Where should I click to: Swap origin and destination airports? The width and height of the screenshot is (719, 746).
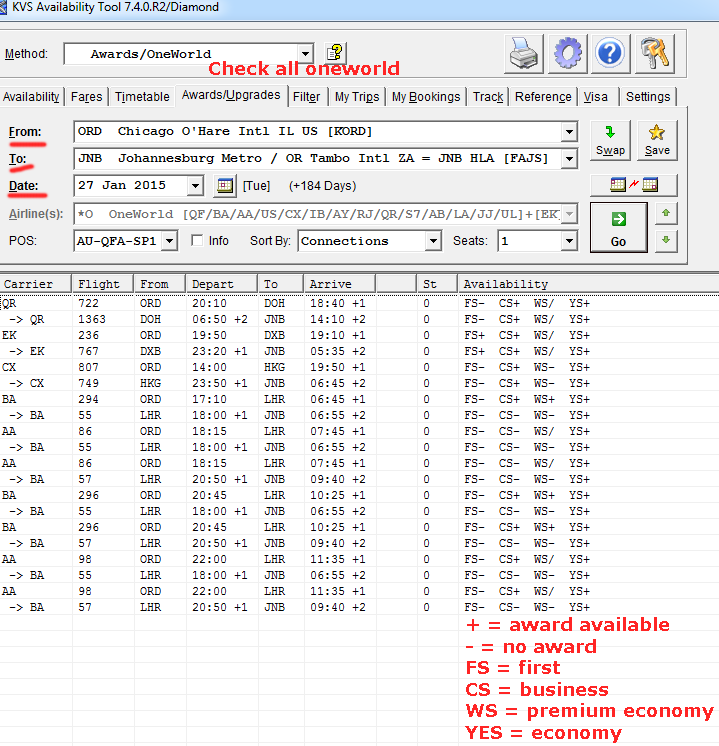[610, 140]
